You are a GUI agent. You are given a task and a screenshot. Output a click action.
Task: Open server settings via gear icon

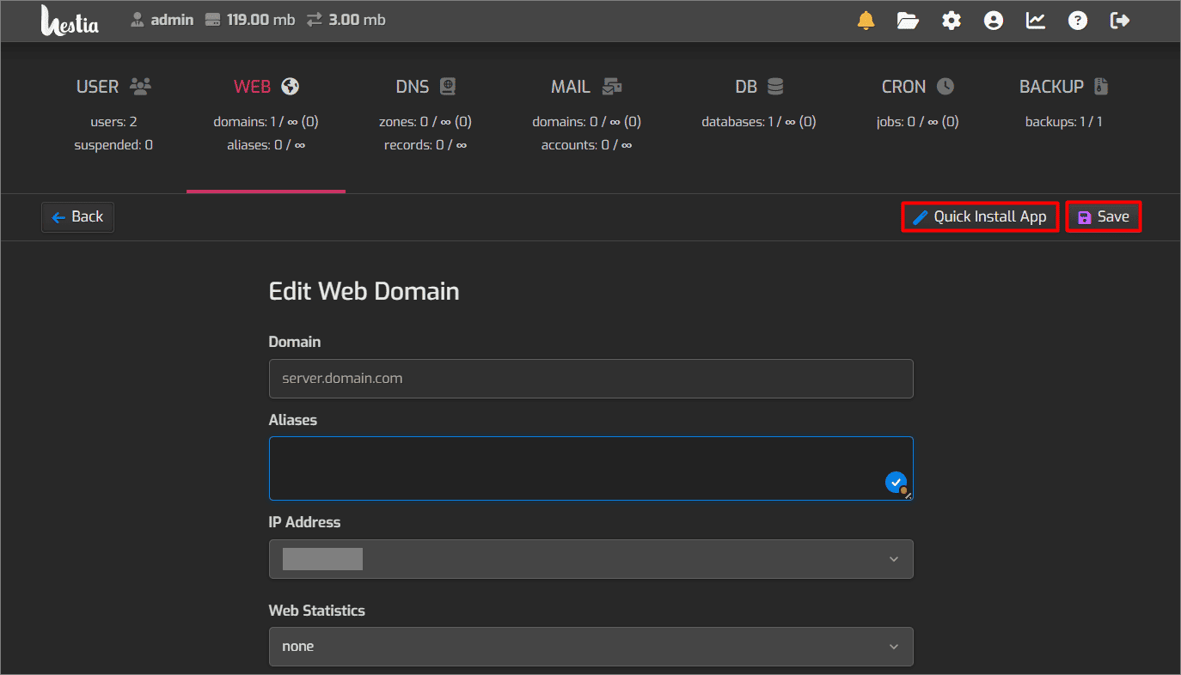tap(951, 19)
